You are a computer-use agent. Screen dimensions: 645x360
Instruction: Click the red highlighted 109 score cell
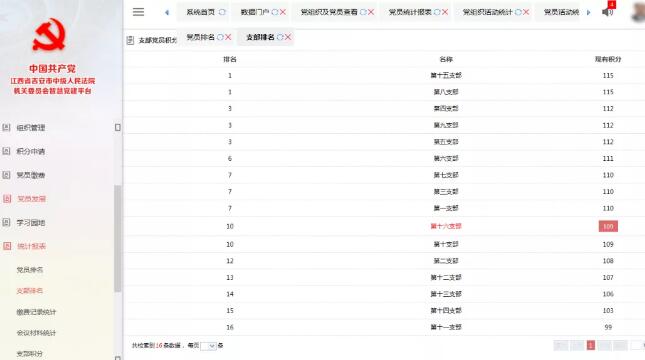pyautogui.click(x=608, y=226)
